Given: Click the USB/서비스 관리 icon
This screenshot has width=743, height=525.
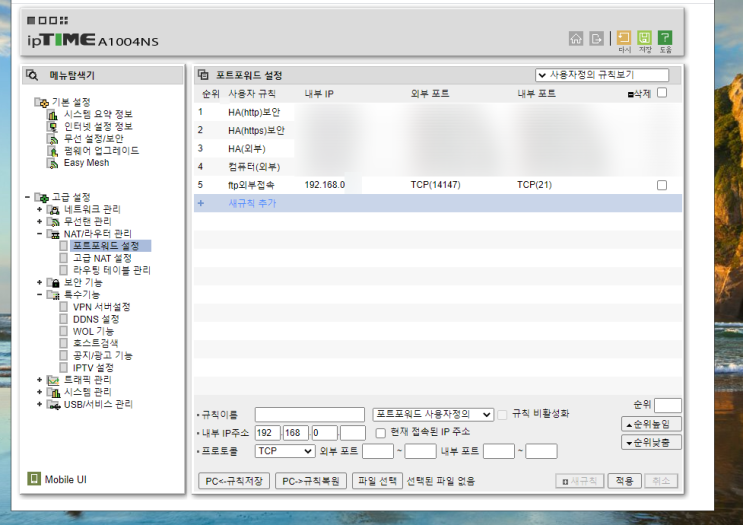Looking at the screenshot, I should pos(53,405).
